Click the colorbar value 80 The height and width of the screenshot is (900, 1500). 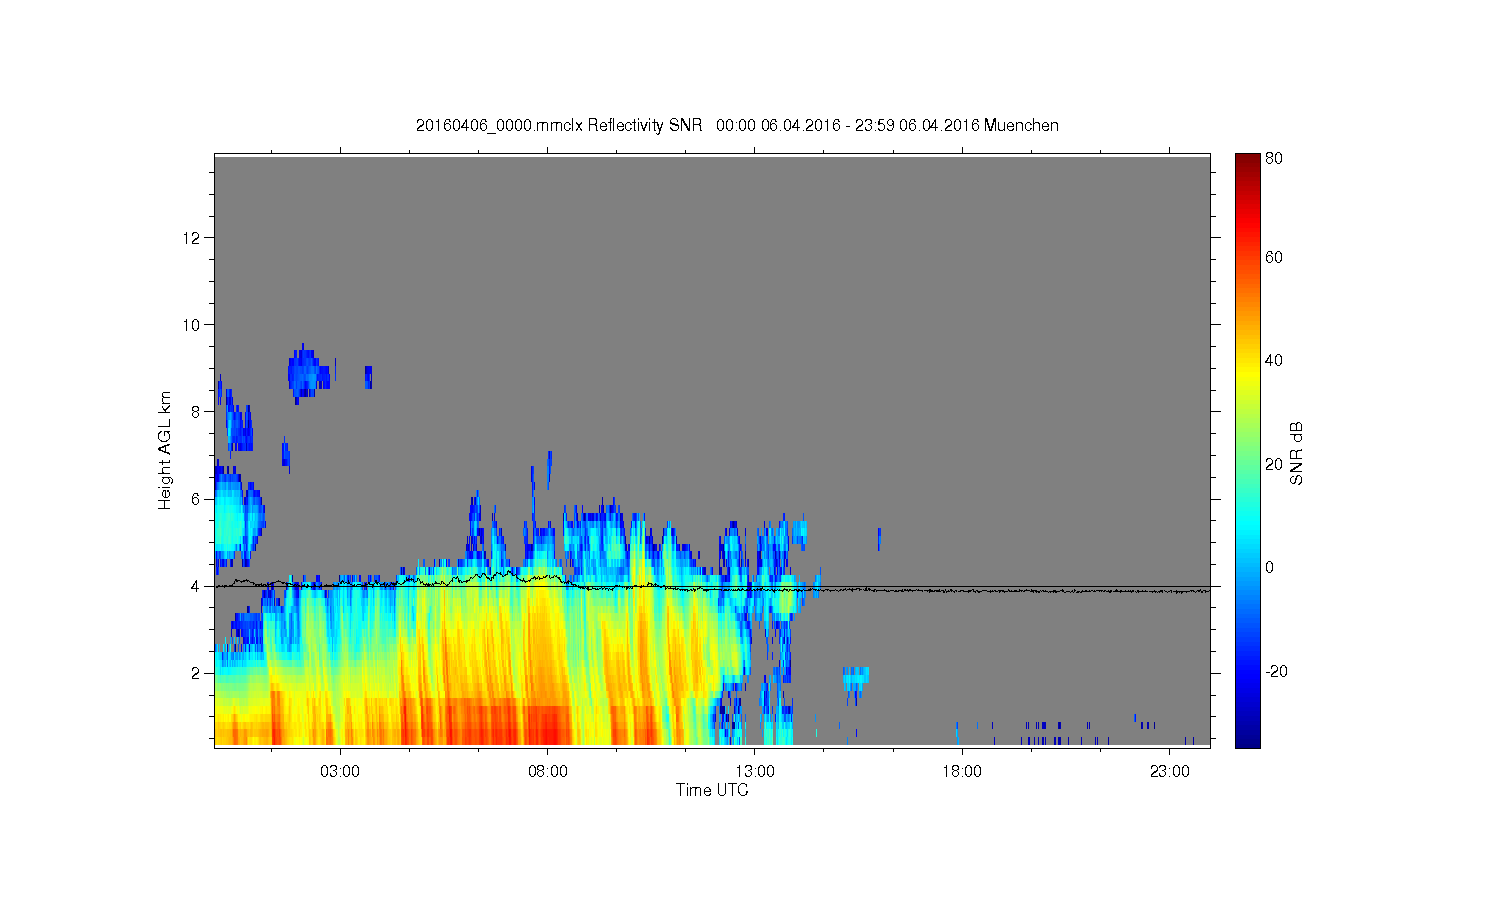click(1274, 158)
